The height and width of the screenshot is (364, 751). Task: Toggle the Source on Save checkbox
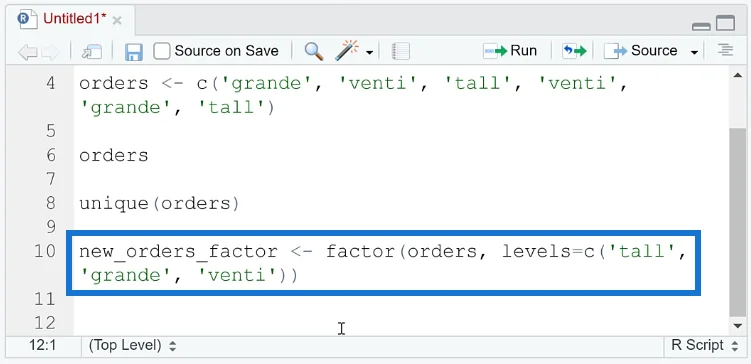tap(161, 51)
